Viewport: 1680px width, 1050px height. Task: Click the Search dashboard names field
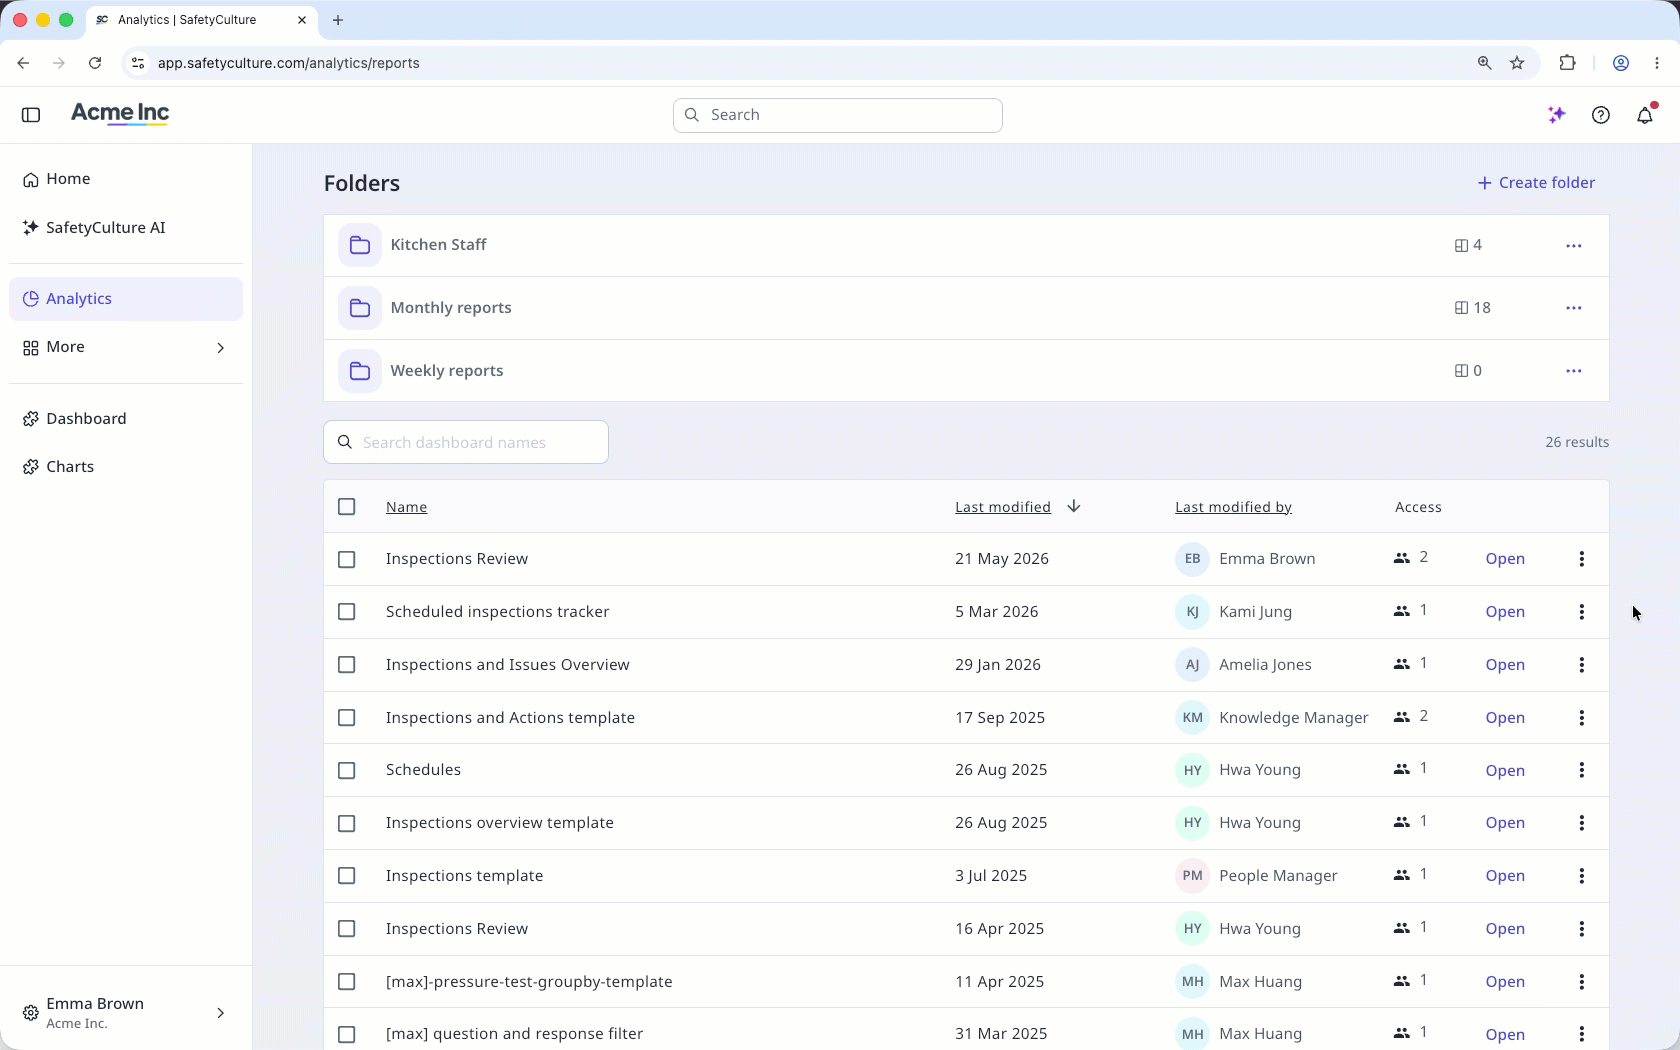pyautogui.click(x=466, y=442)
